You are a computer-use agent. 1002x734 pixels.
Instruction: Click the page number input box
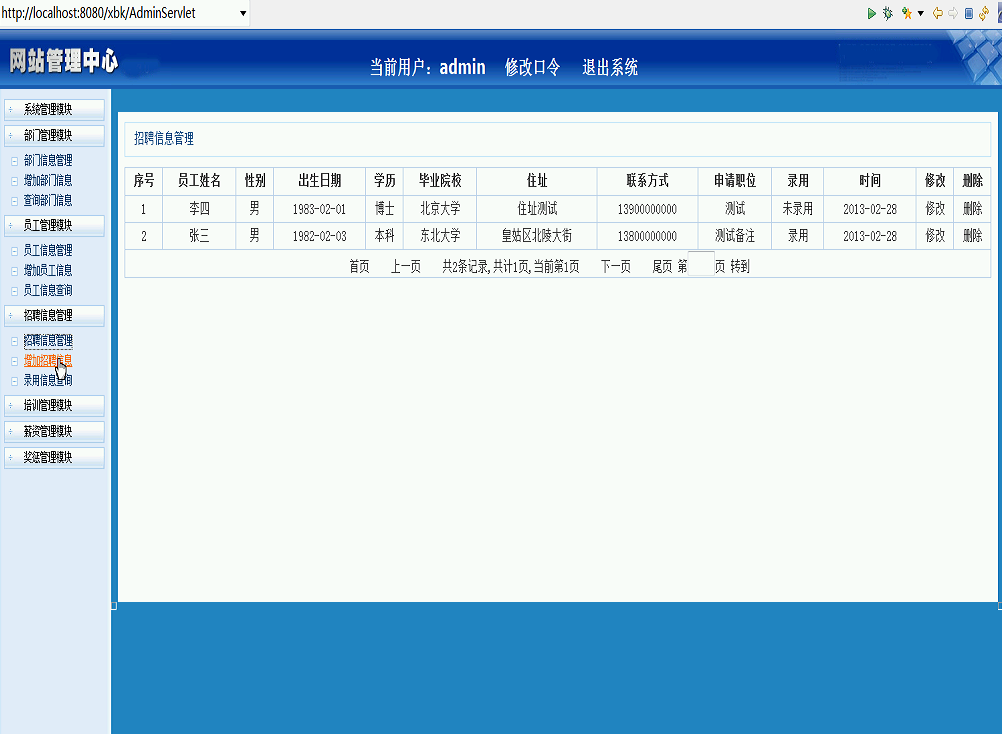point(701,264)
